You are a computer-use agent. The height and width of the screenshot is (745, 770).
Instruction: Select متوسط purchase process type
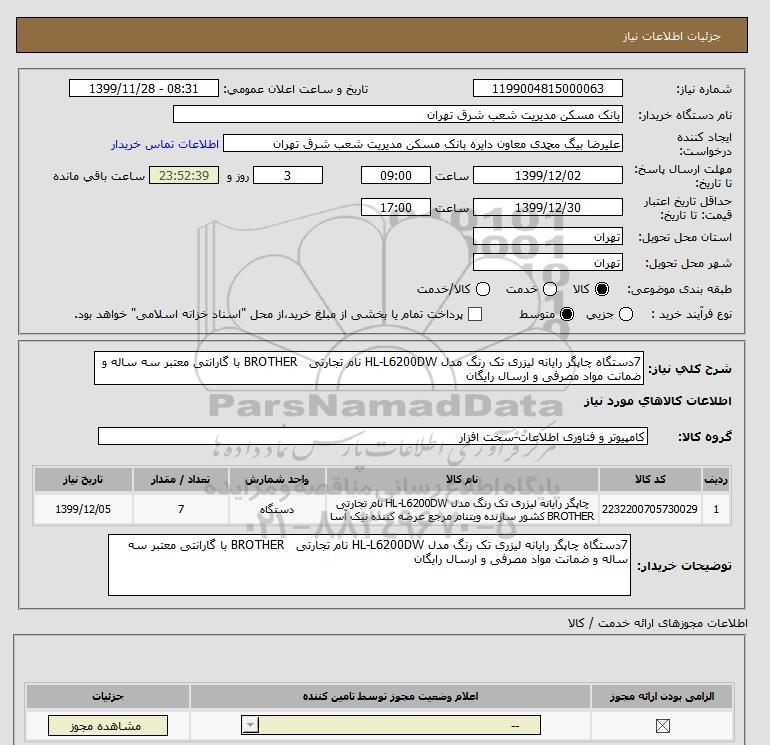(x=567, y=315)
